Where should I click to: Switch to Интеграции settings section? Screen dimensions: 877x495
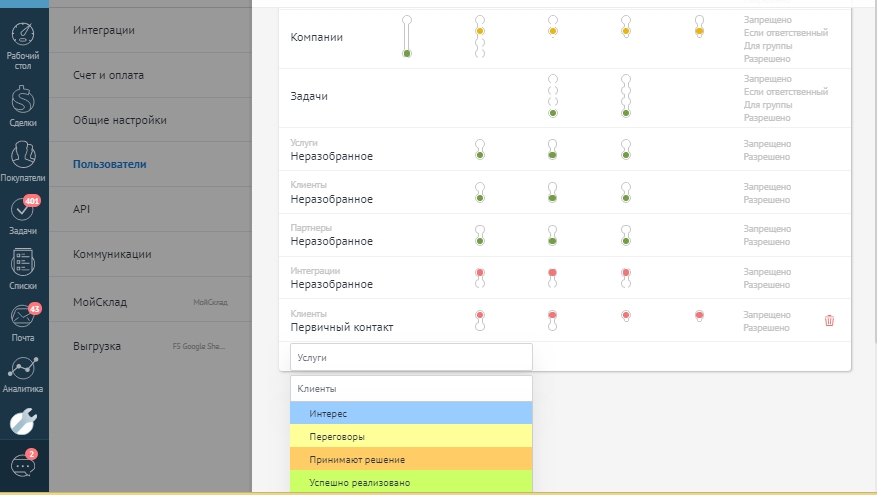(104, 30)
